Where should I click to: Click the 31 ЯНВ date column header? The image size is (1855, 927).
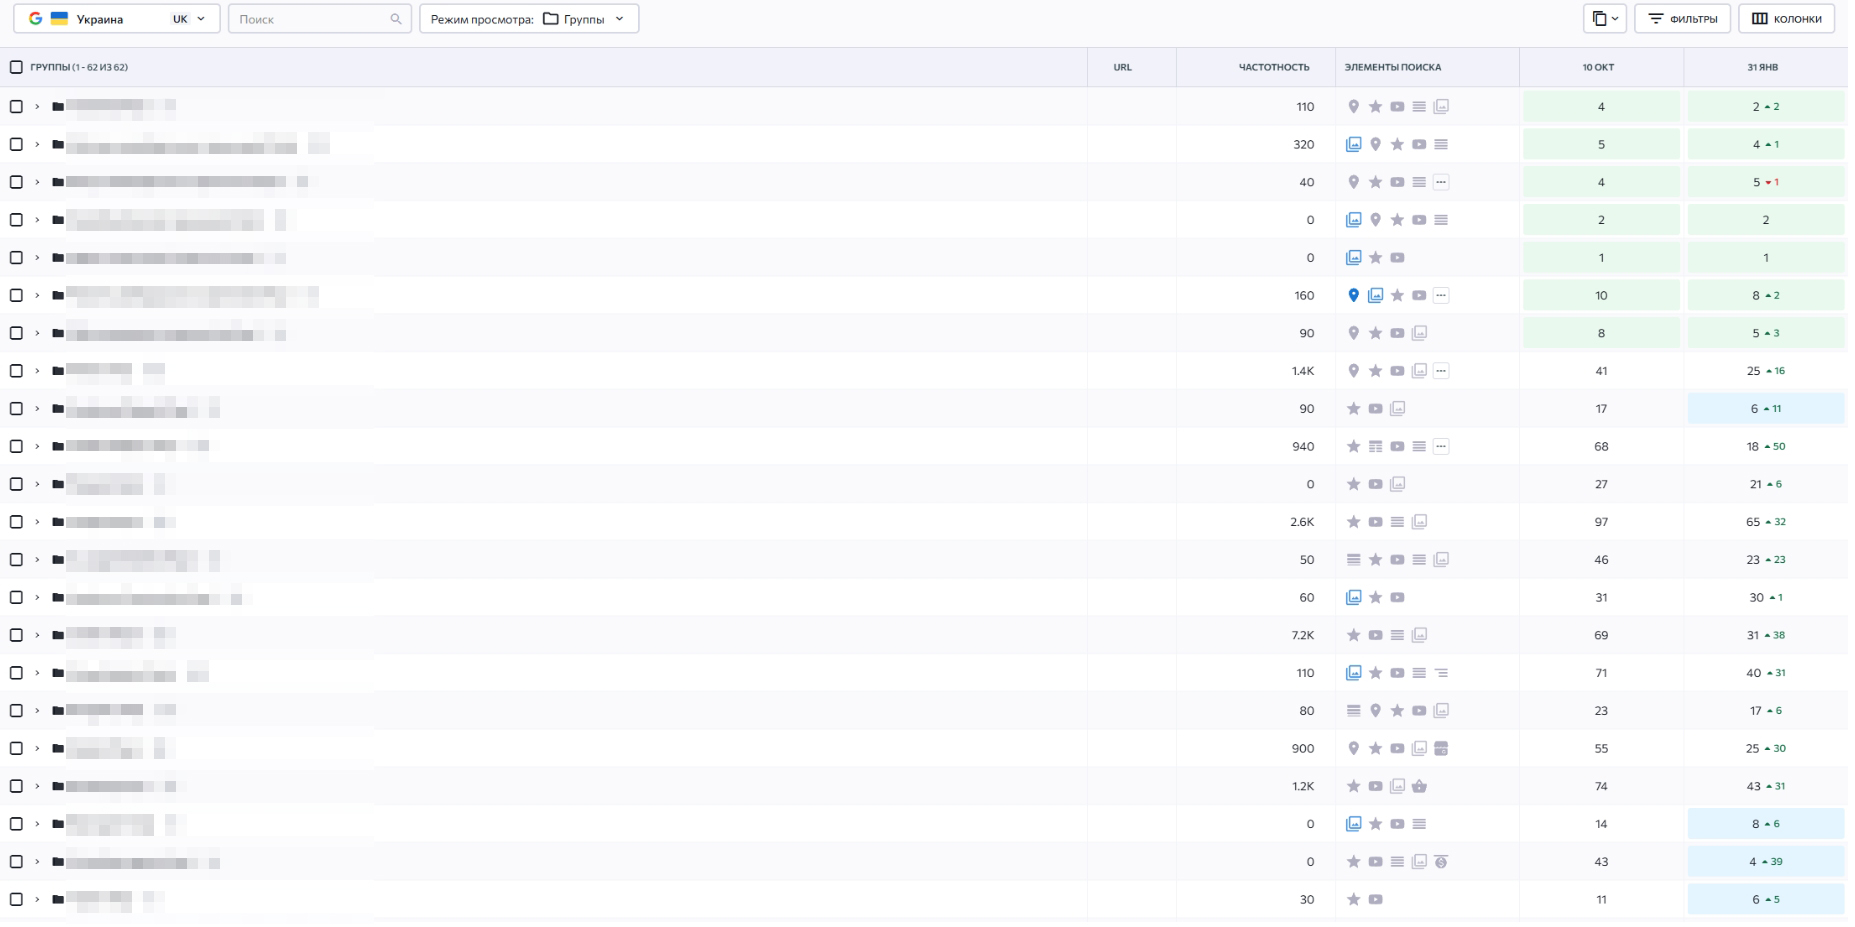pos(1765,67)
